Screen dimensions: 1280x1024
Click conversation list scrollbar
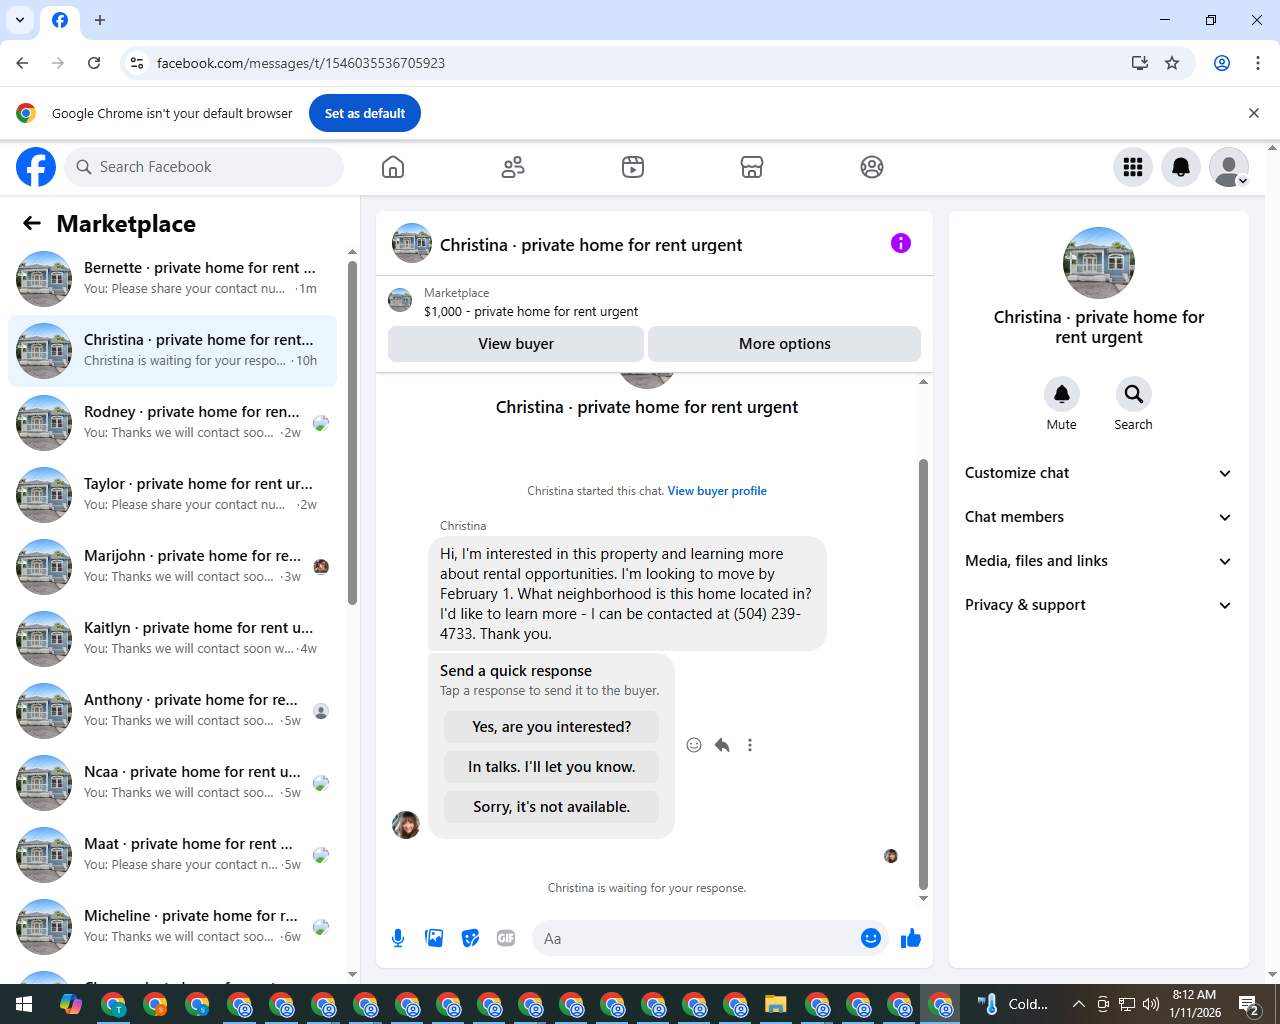tap(352, 433)
